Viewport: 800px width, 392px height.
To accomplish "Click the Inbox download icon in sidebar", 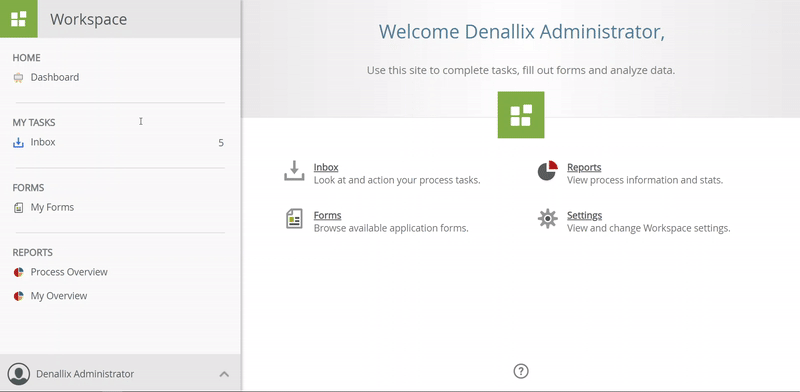I will coord(18,142).
